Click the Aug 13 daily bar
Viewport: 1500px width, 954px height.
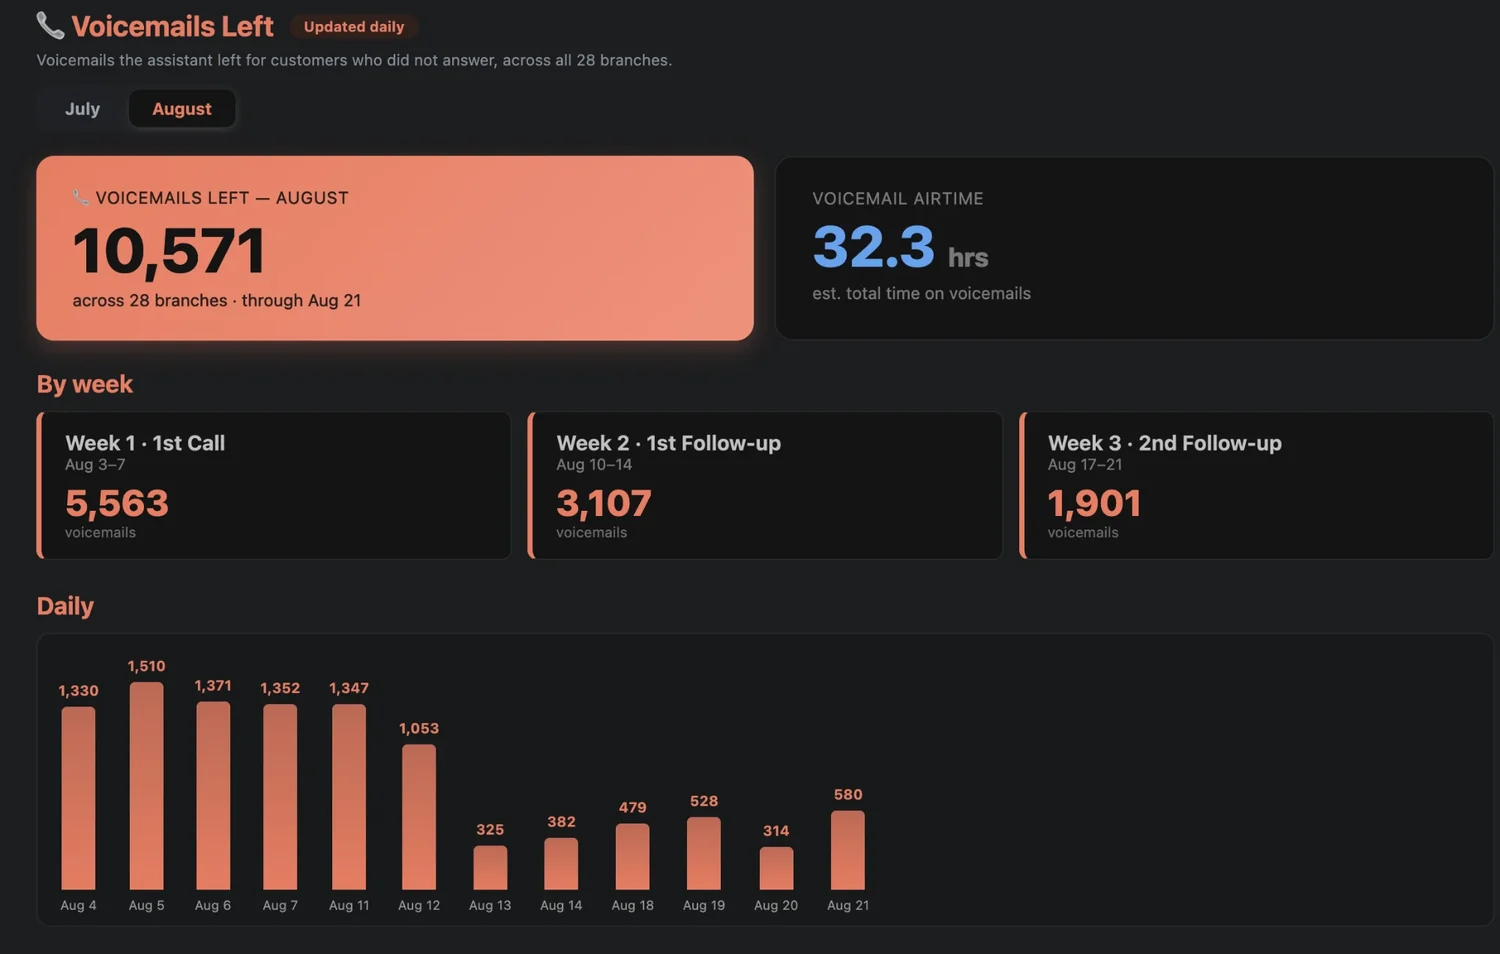pyautogui.click(x=490, y=868)
